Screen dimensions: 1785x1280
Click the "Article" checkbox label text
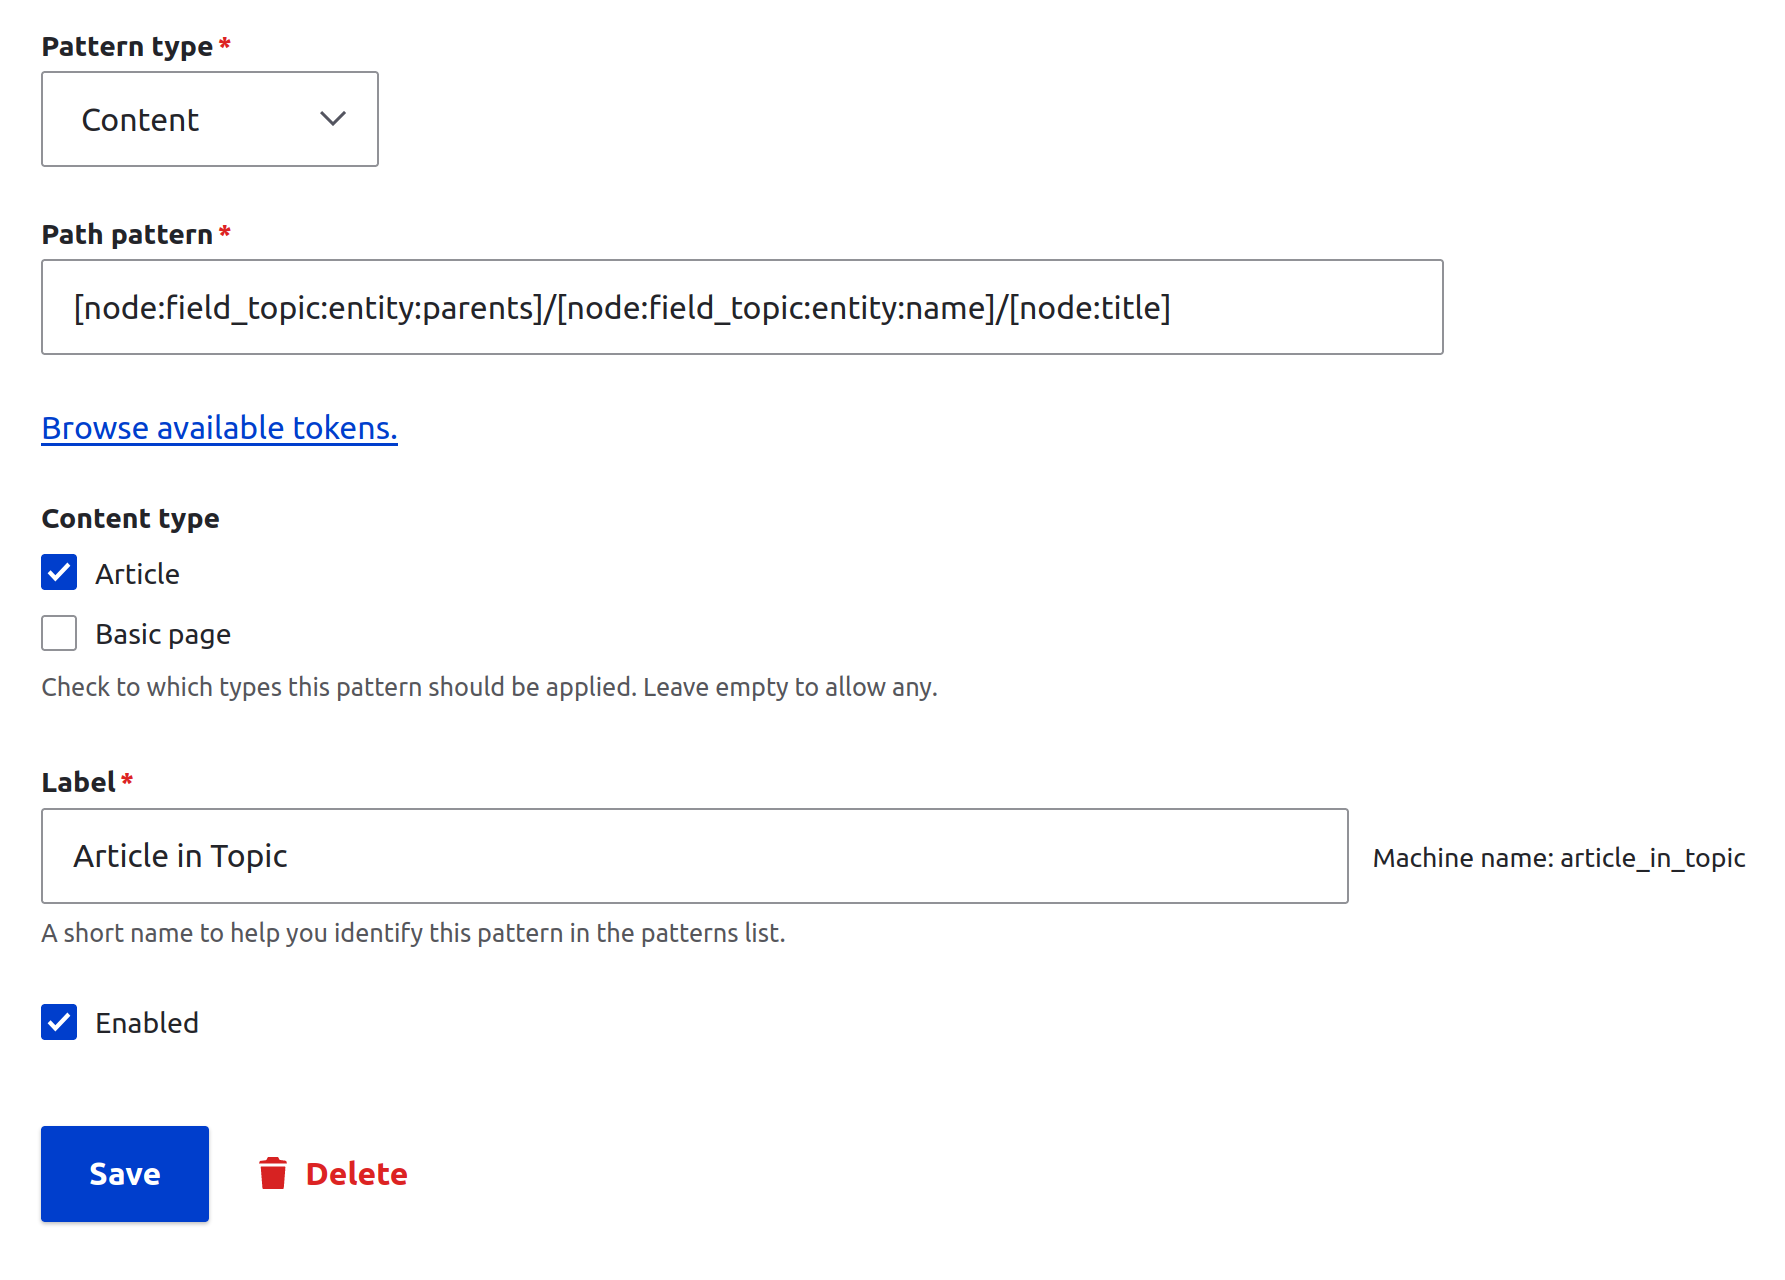point(138,574)
